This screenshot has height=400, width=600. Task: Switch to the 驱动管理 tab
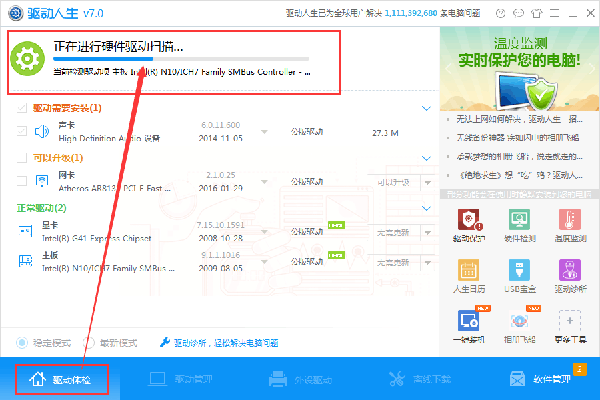click(x=180, y=379)
